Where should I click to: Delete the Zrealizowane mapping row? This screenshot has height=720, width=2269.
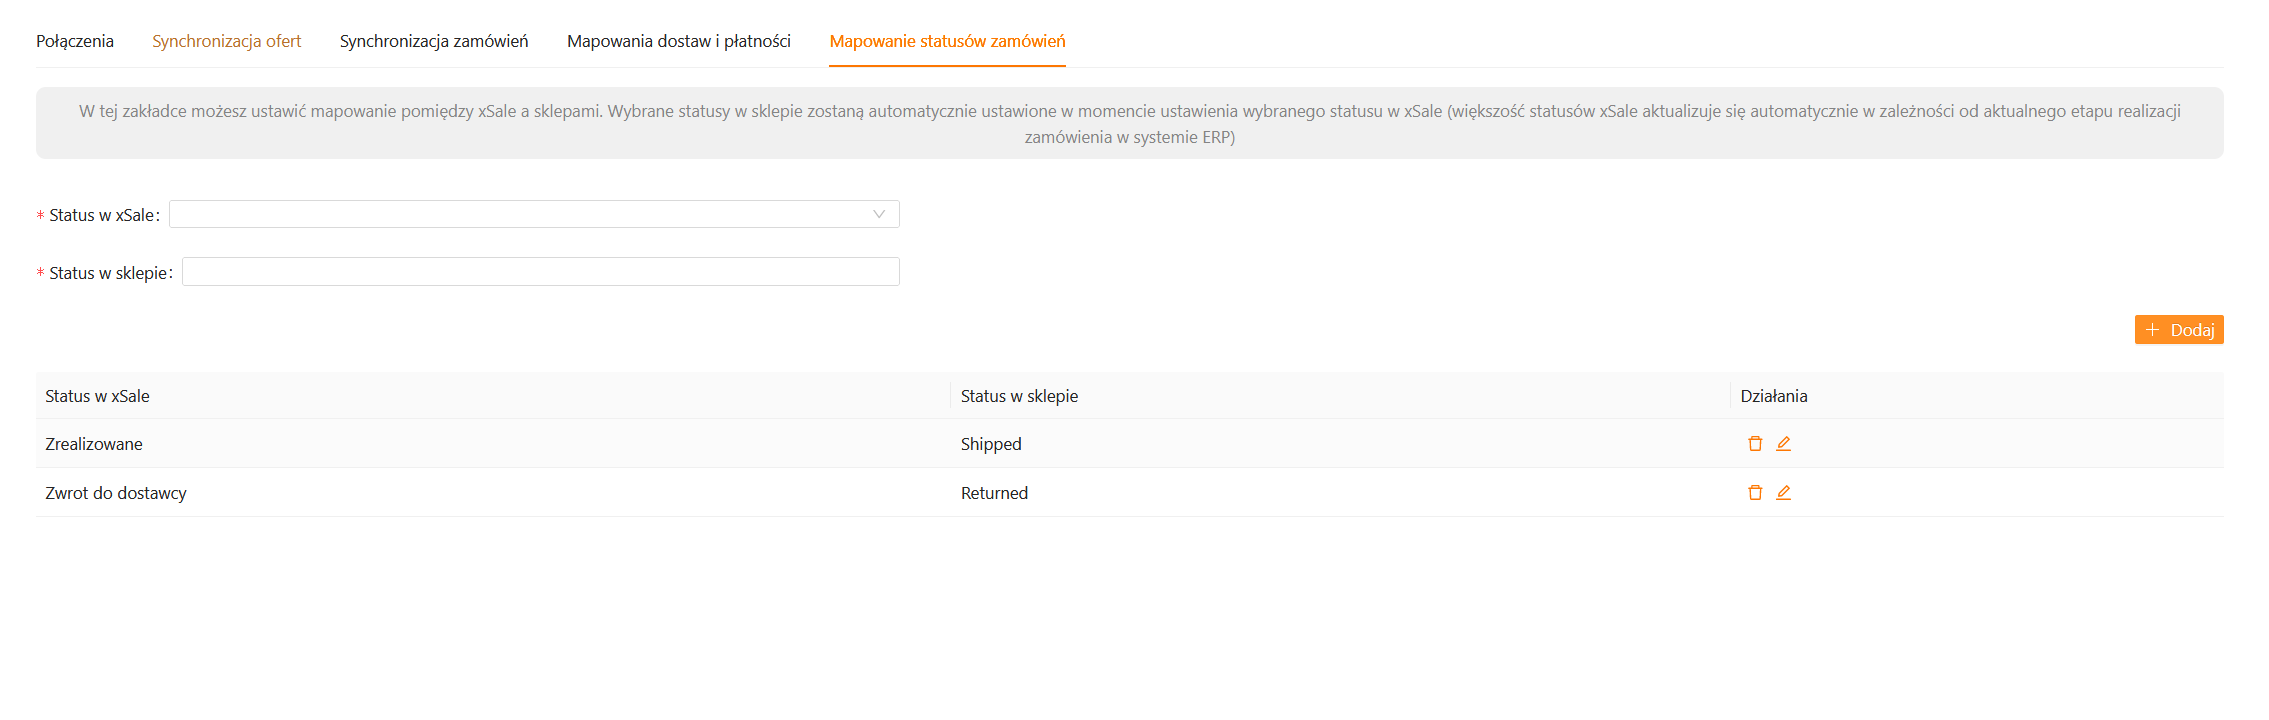pyautogui.click(x=1754, y=444)
